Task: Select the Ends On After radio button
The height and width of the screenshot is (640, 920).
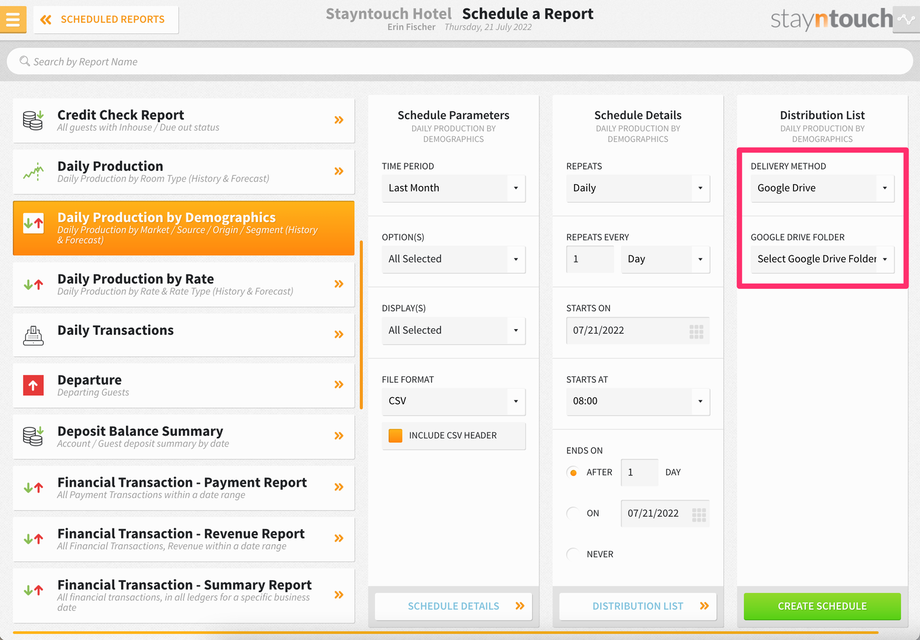Action: pos(573,472)
